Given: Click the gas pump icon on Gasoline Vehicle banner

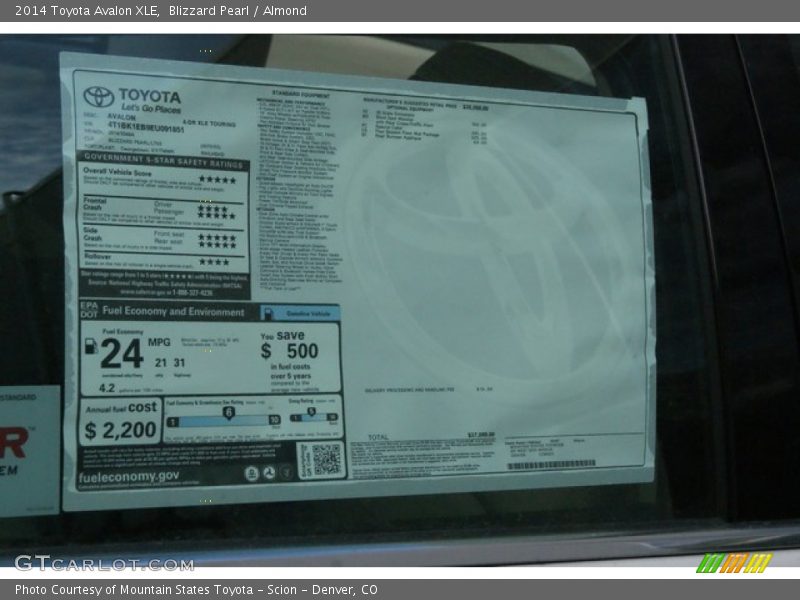Looking at the screenshot, I should pyautogui.click(x=269, y=314).
